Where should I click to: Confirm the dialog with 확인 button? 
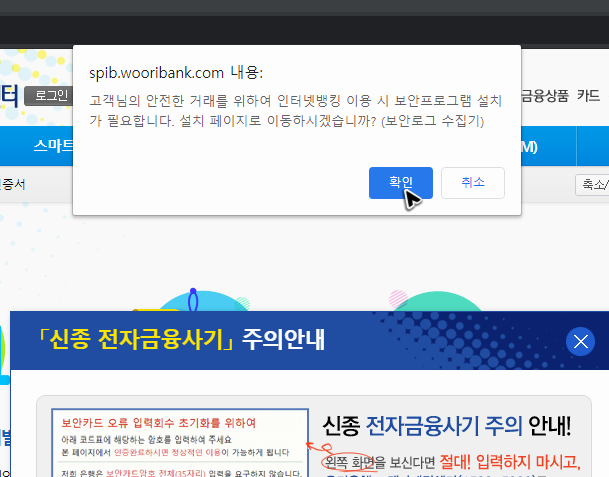click(x=400, y=183)
